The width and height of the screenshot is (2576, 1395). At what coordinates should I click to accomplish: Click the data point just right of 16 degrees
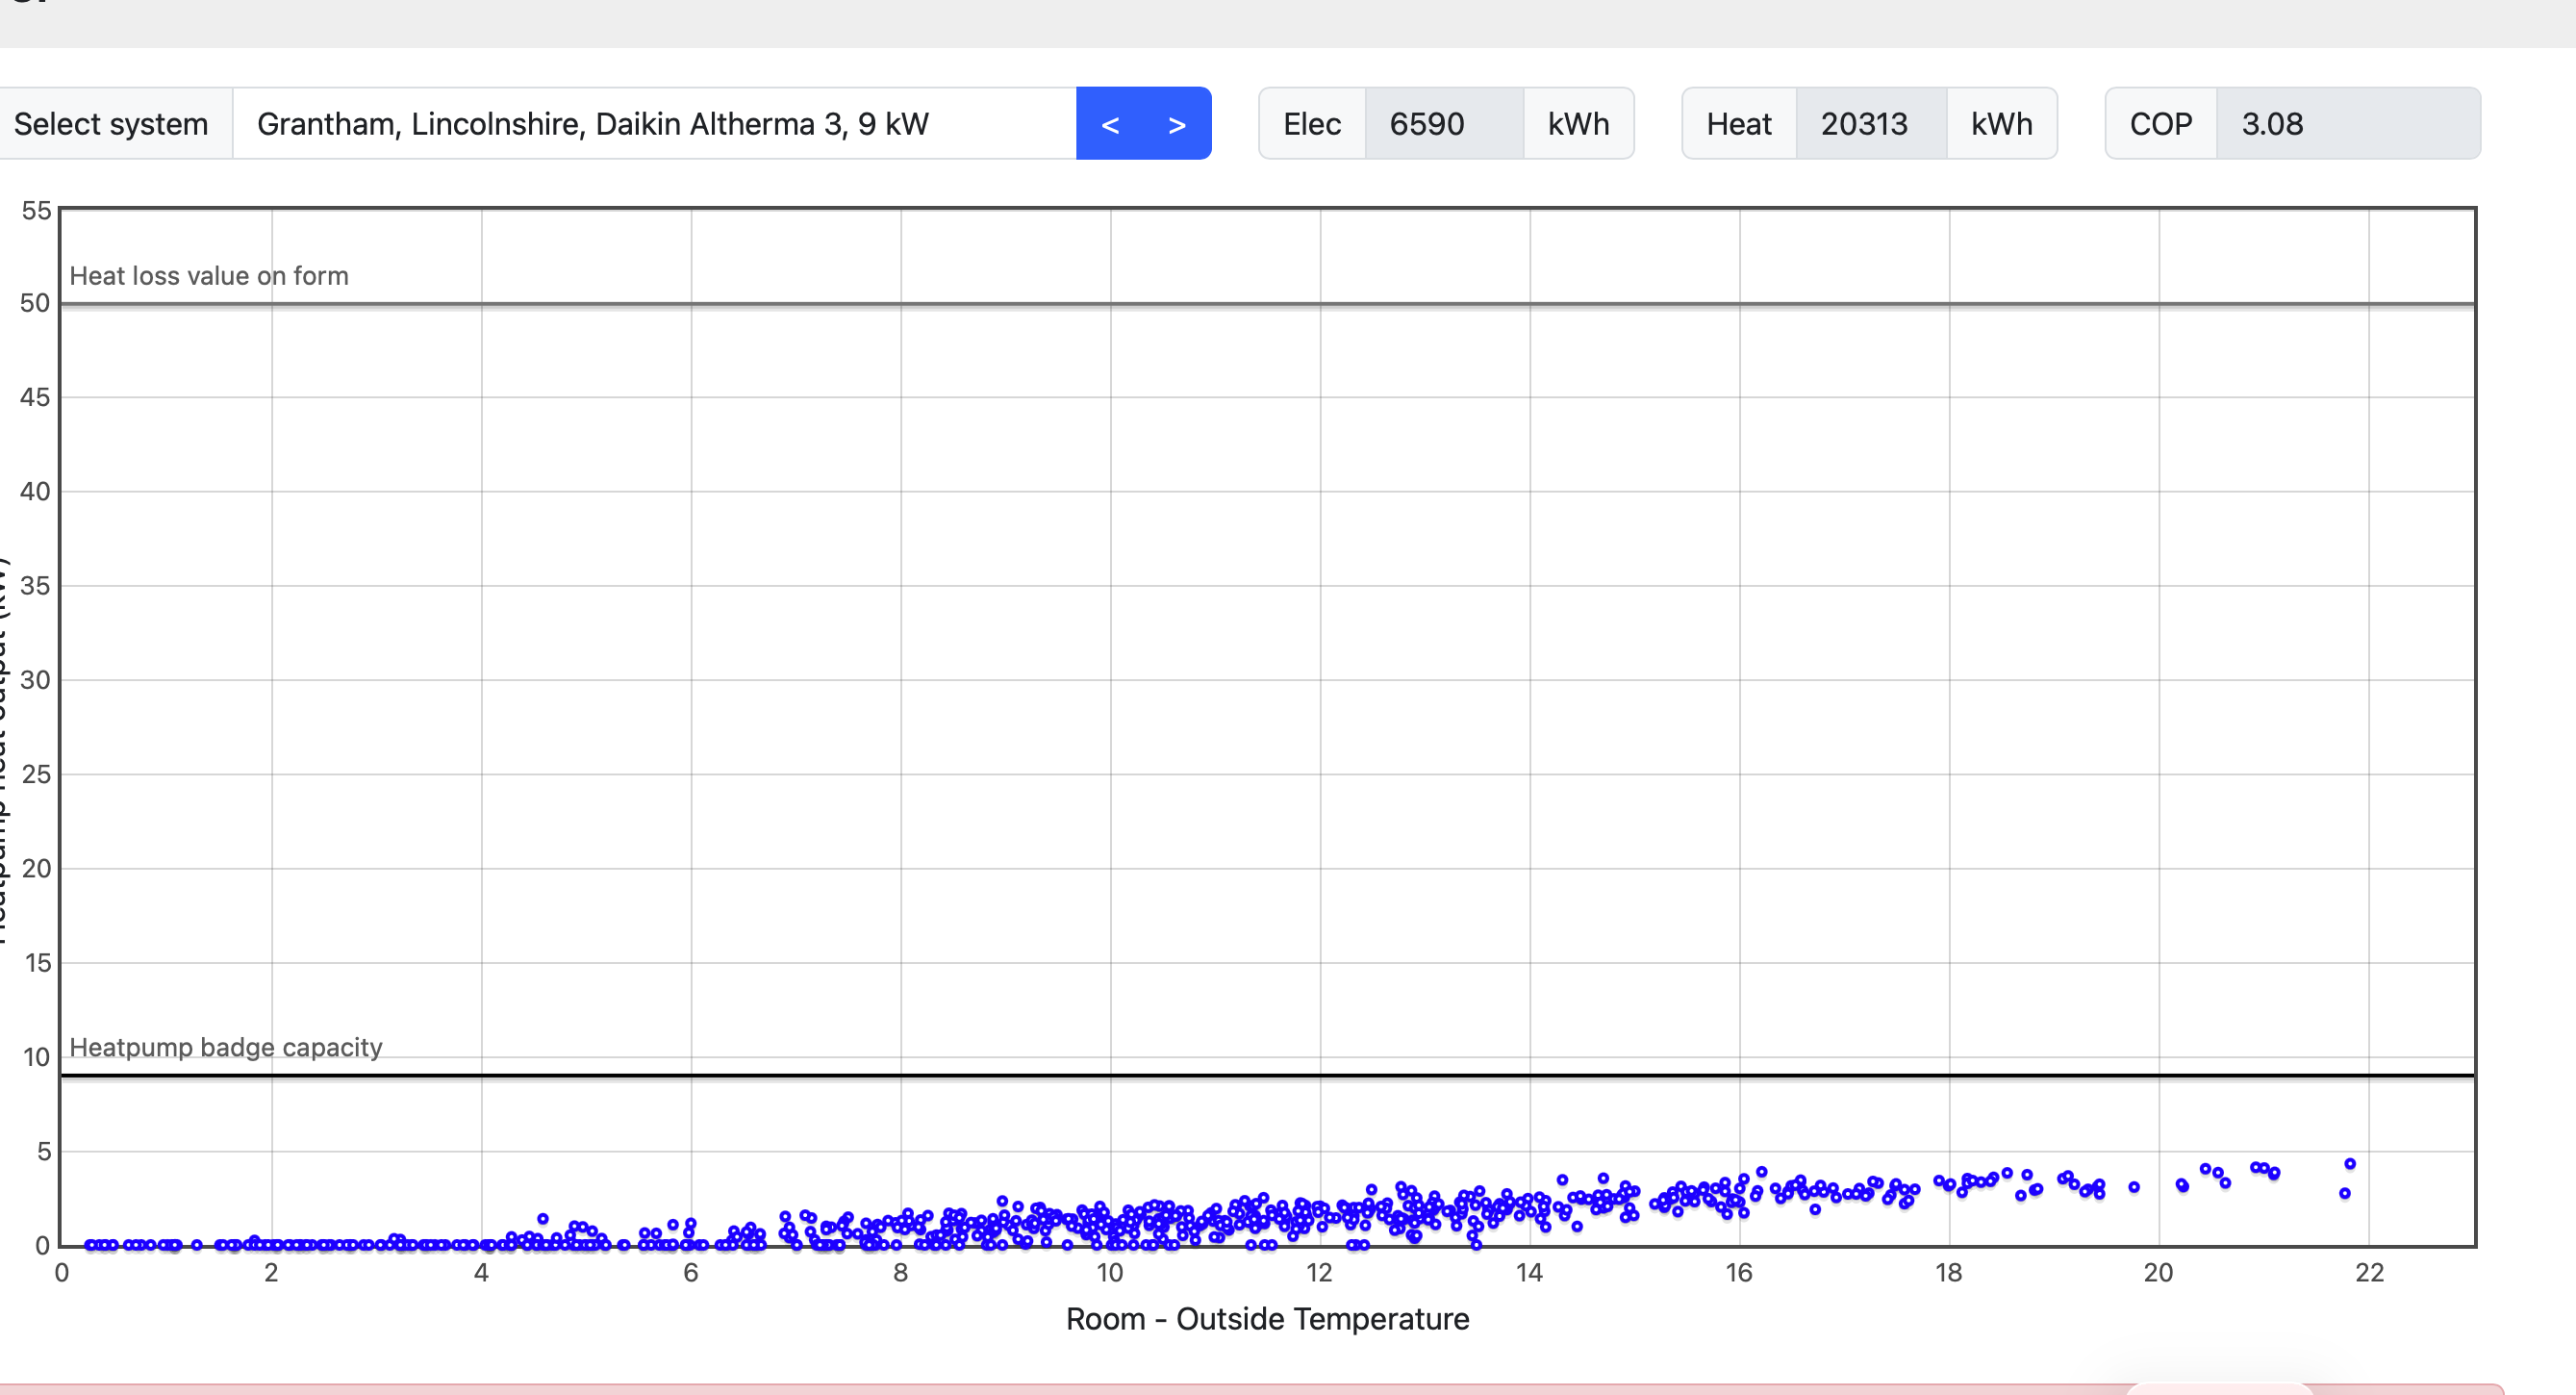1761,1172
